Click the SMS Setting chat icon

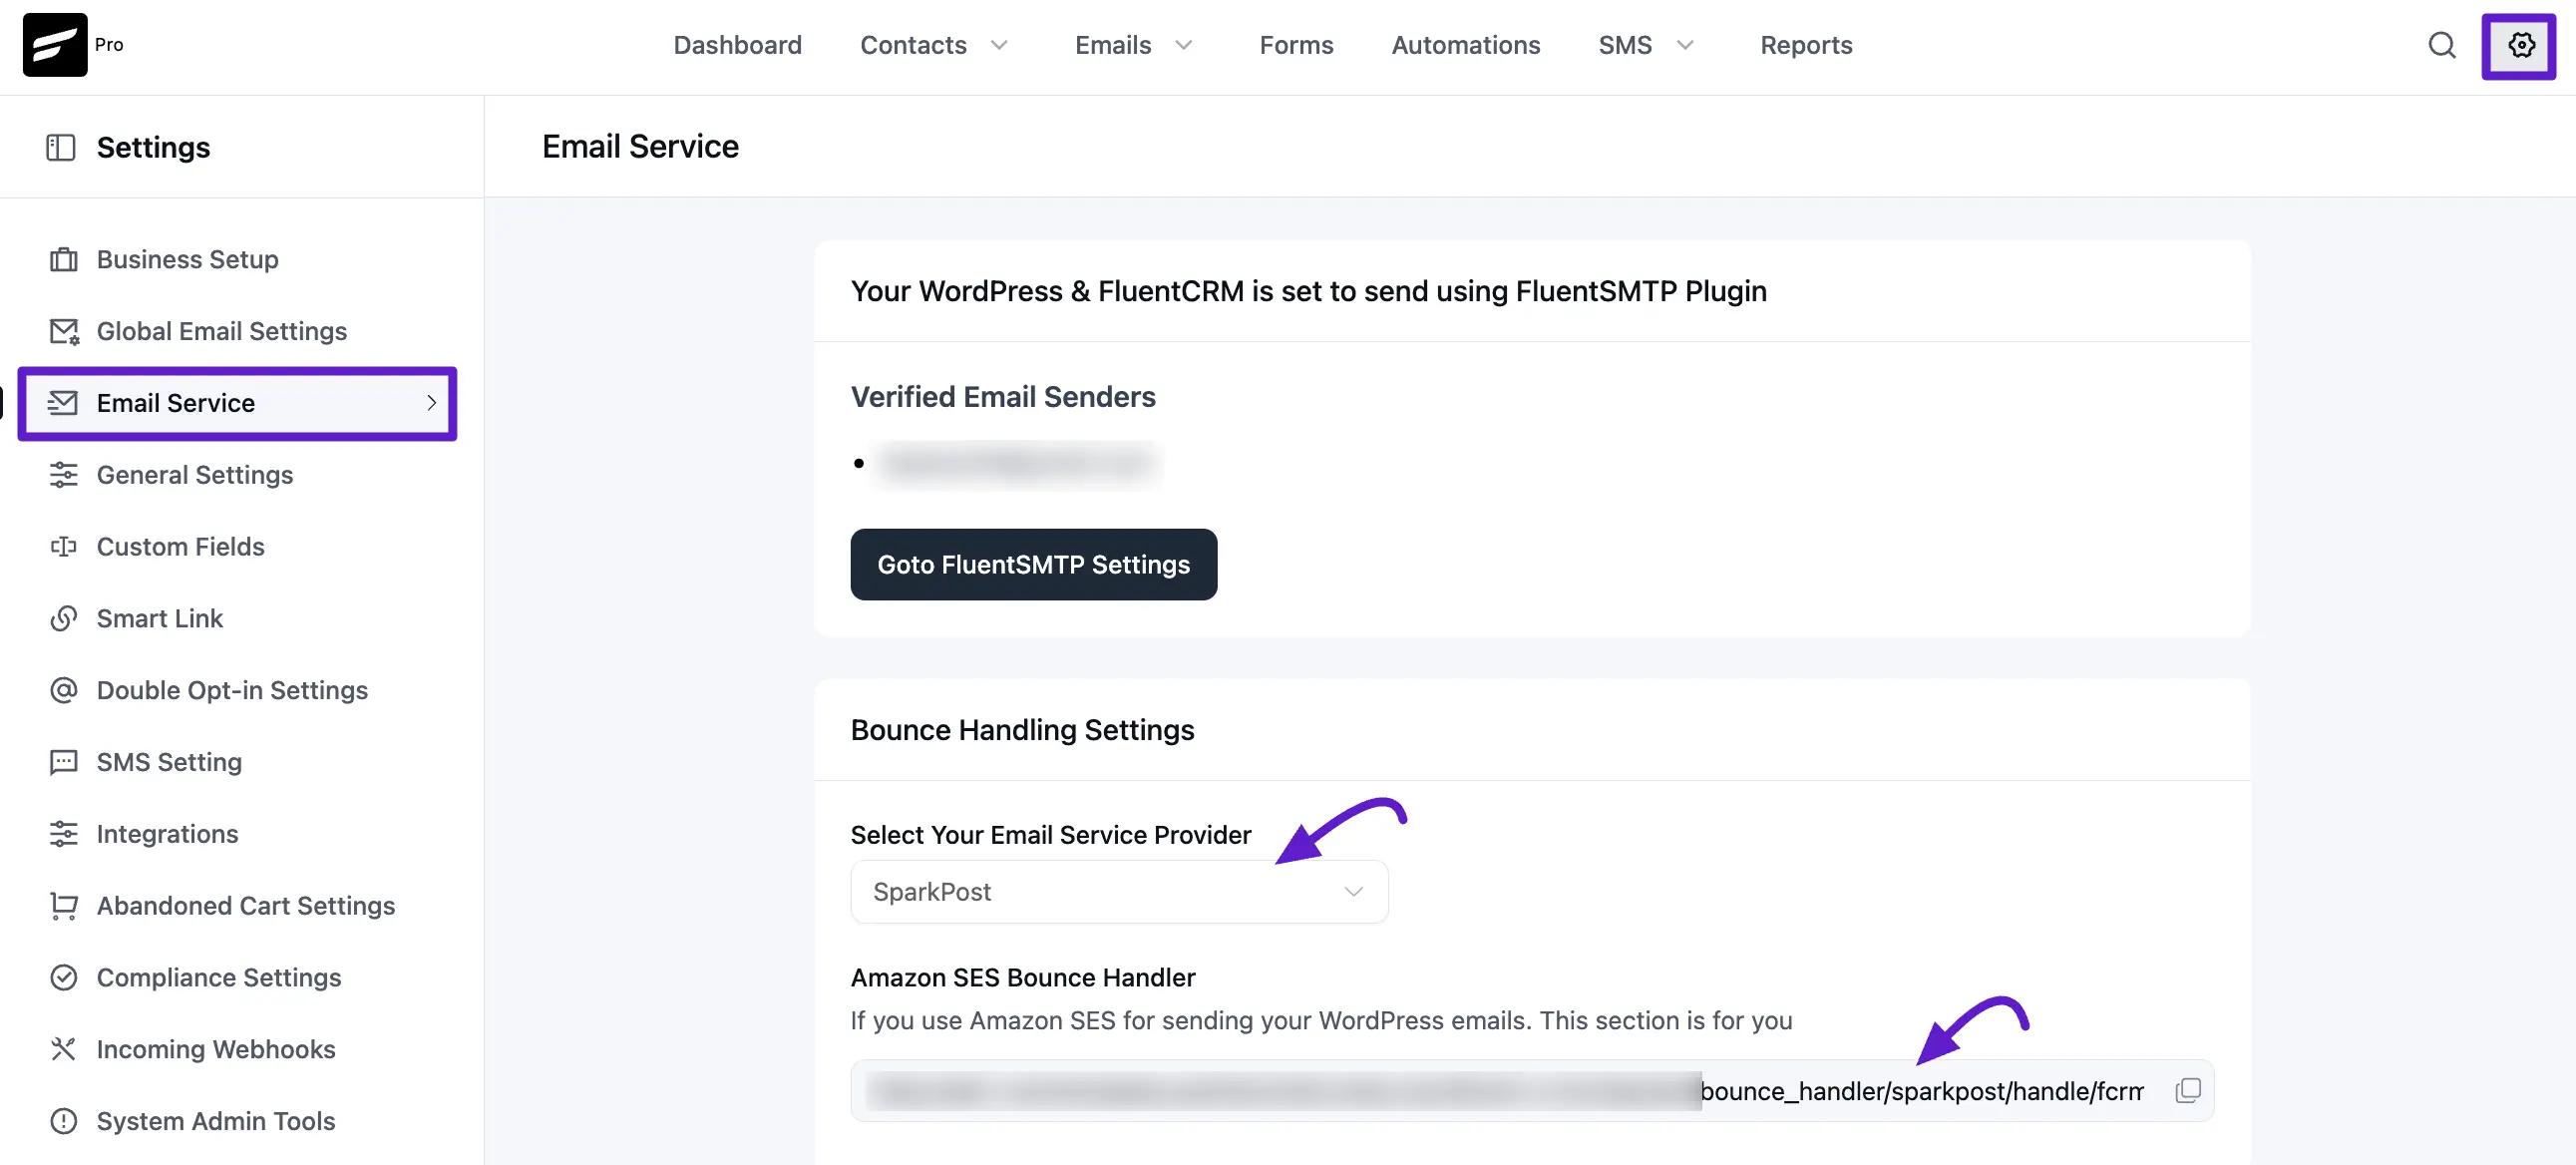(64, 763)
